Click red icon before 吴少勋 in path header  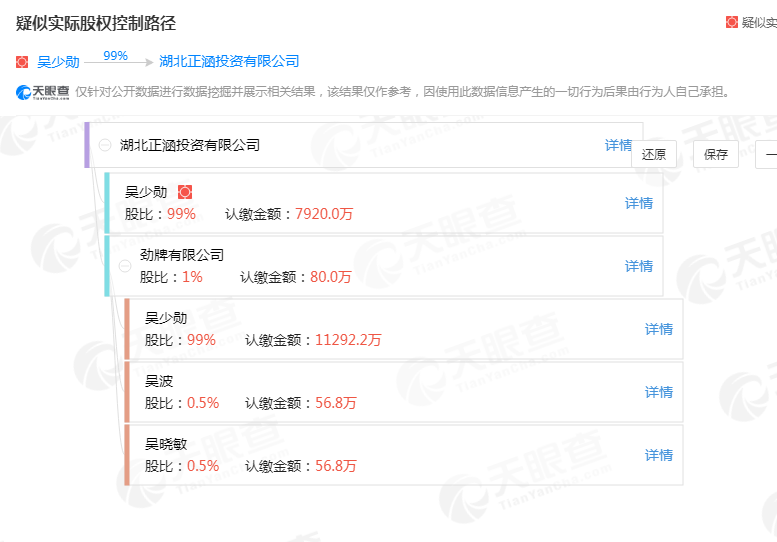[23, 61]
